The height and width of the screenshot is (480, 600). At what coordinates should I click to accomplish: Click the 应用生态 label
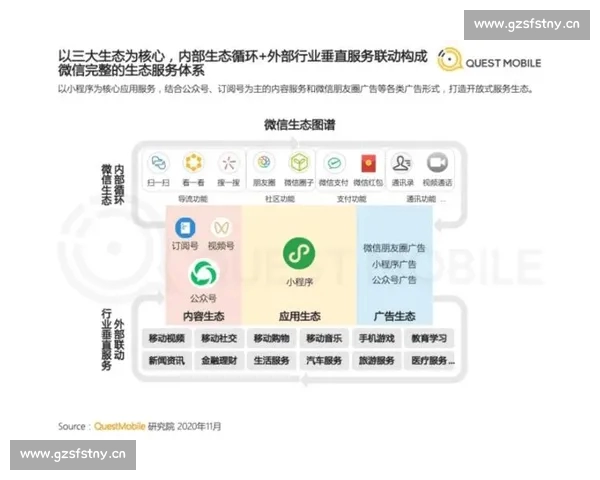tap(300, 316)
